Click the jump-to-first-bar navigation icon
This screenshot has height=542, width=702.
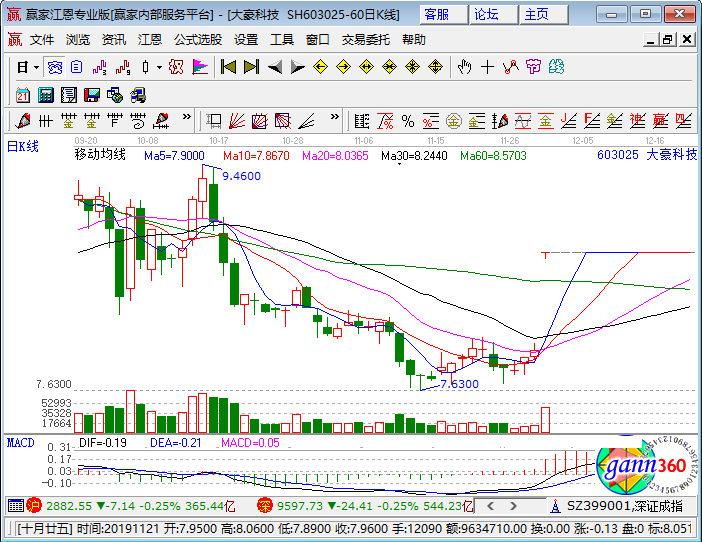(x=228, y=67)
